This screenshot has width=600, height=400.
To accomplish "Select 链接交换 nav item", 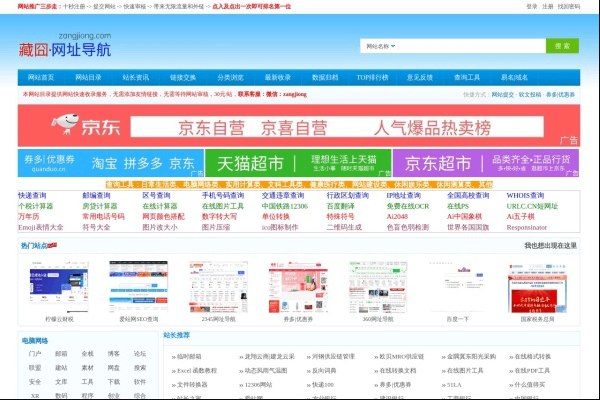I will point(183,77).
